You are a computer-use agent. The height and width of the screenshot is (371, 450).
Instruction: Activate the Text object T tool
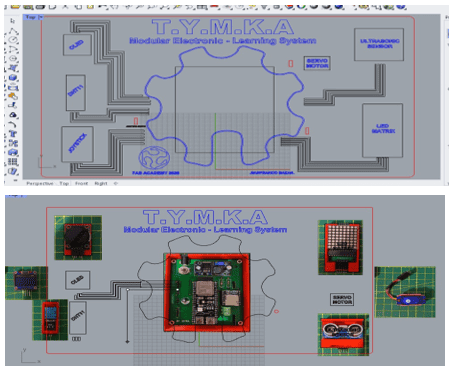click(x=13, y=134)
